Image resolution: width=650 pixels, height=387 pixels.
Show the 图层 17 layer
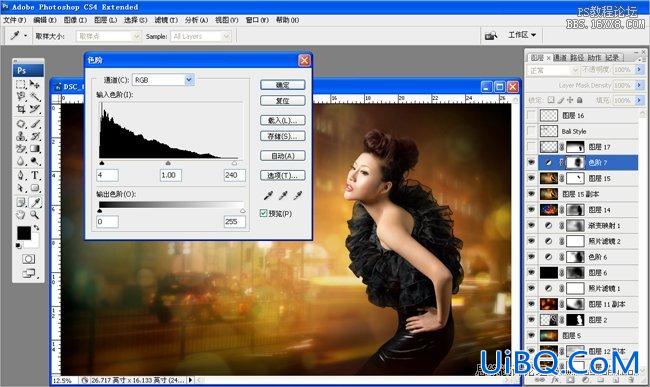coord(531,147)
